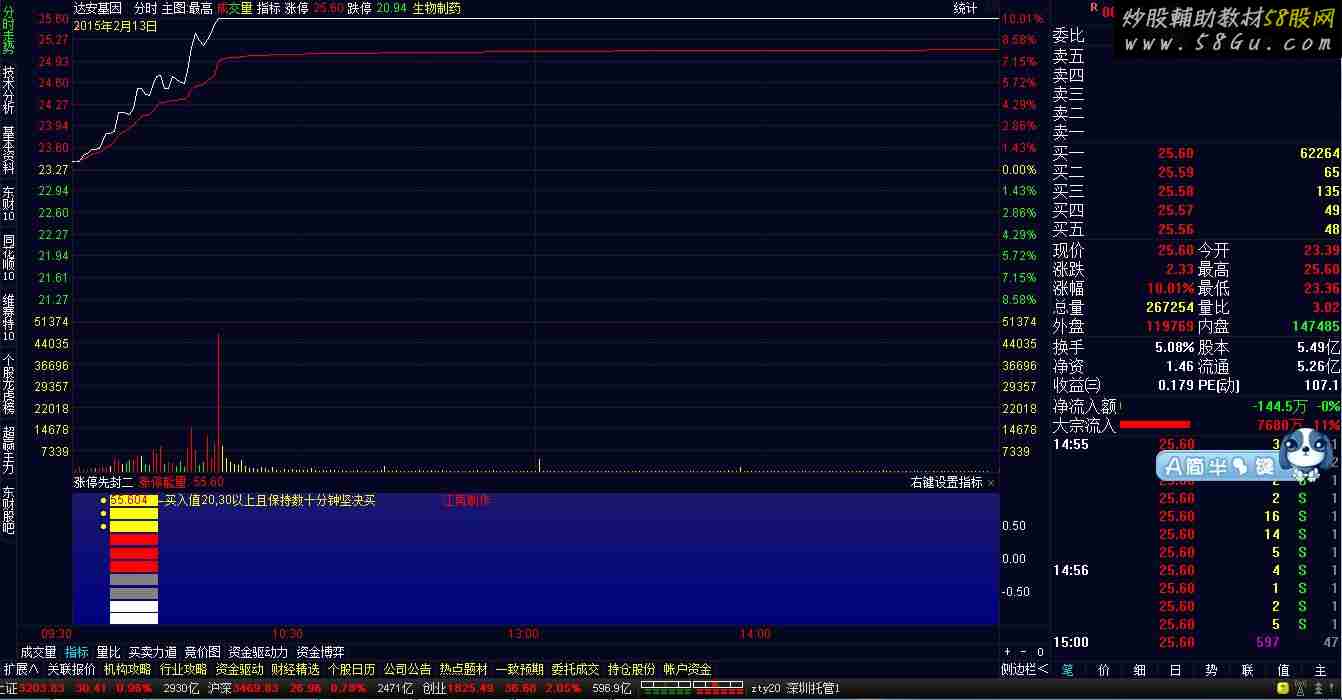The width and height of the screenshot is (1342, 700).
Task: Open 一致预期 in the bottom toolbar
Action: click(520, 669)
